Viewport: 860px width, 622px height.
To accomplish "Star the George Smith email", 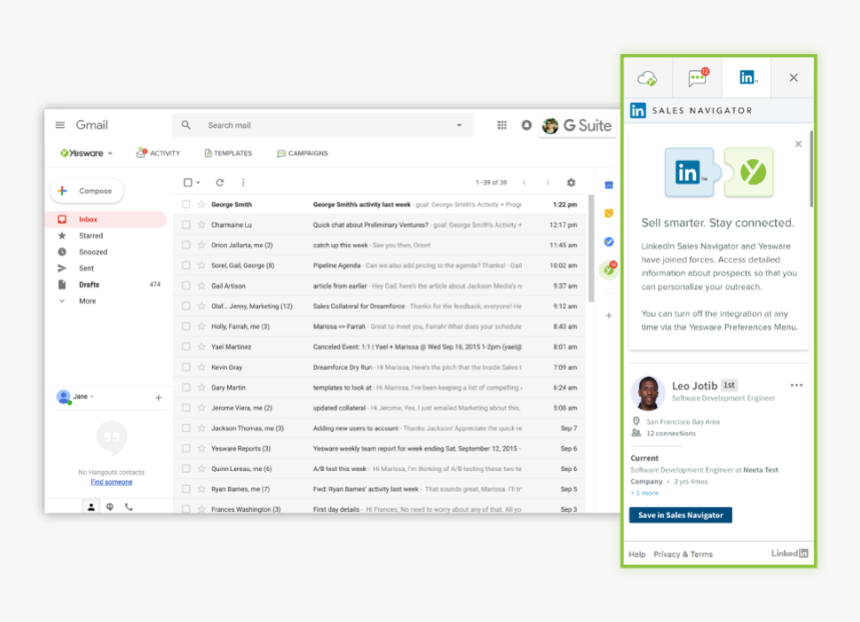I will coord(201,204).
